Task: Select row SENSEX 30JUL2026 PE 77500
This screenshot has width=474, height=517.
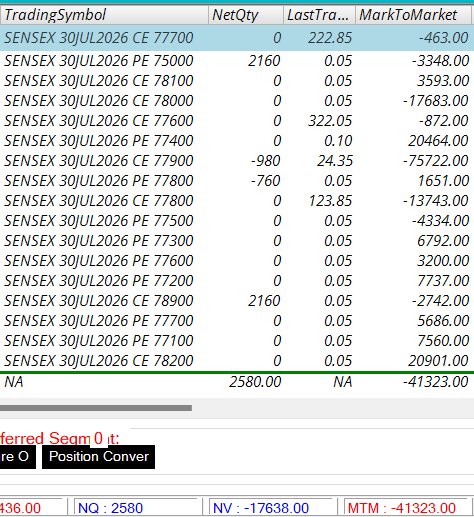Action: coord(237,221)
